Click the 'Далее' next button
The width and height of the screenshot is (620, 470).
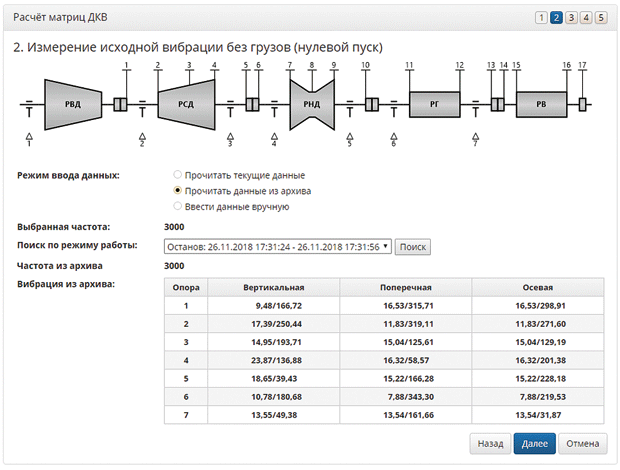[x=535, y=444]
